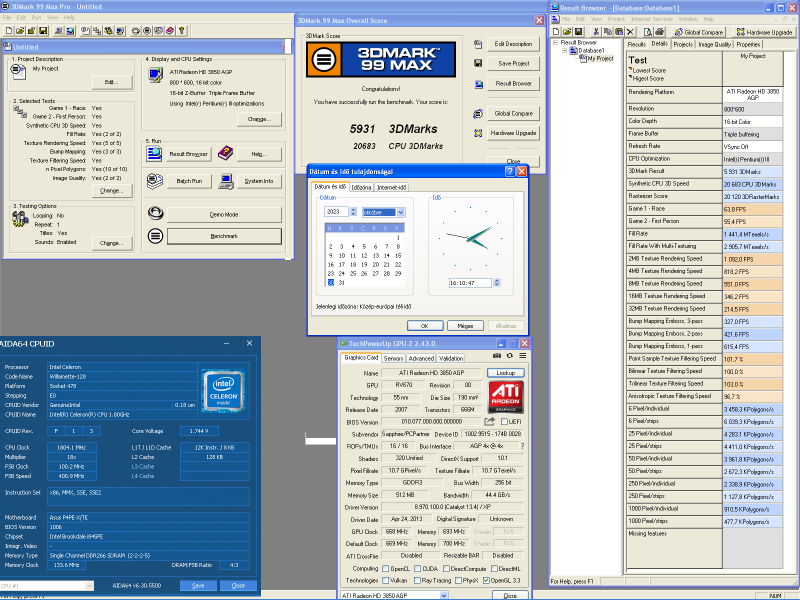800x600 pixels.
Task: Click ATI Radeon logo in GPU-Z
Action: (x=506, y=397)
